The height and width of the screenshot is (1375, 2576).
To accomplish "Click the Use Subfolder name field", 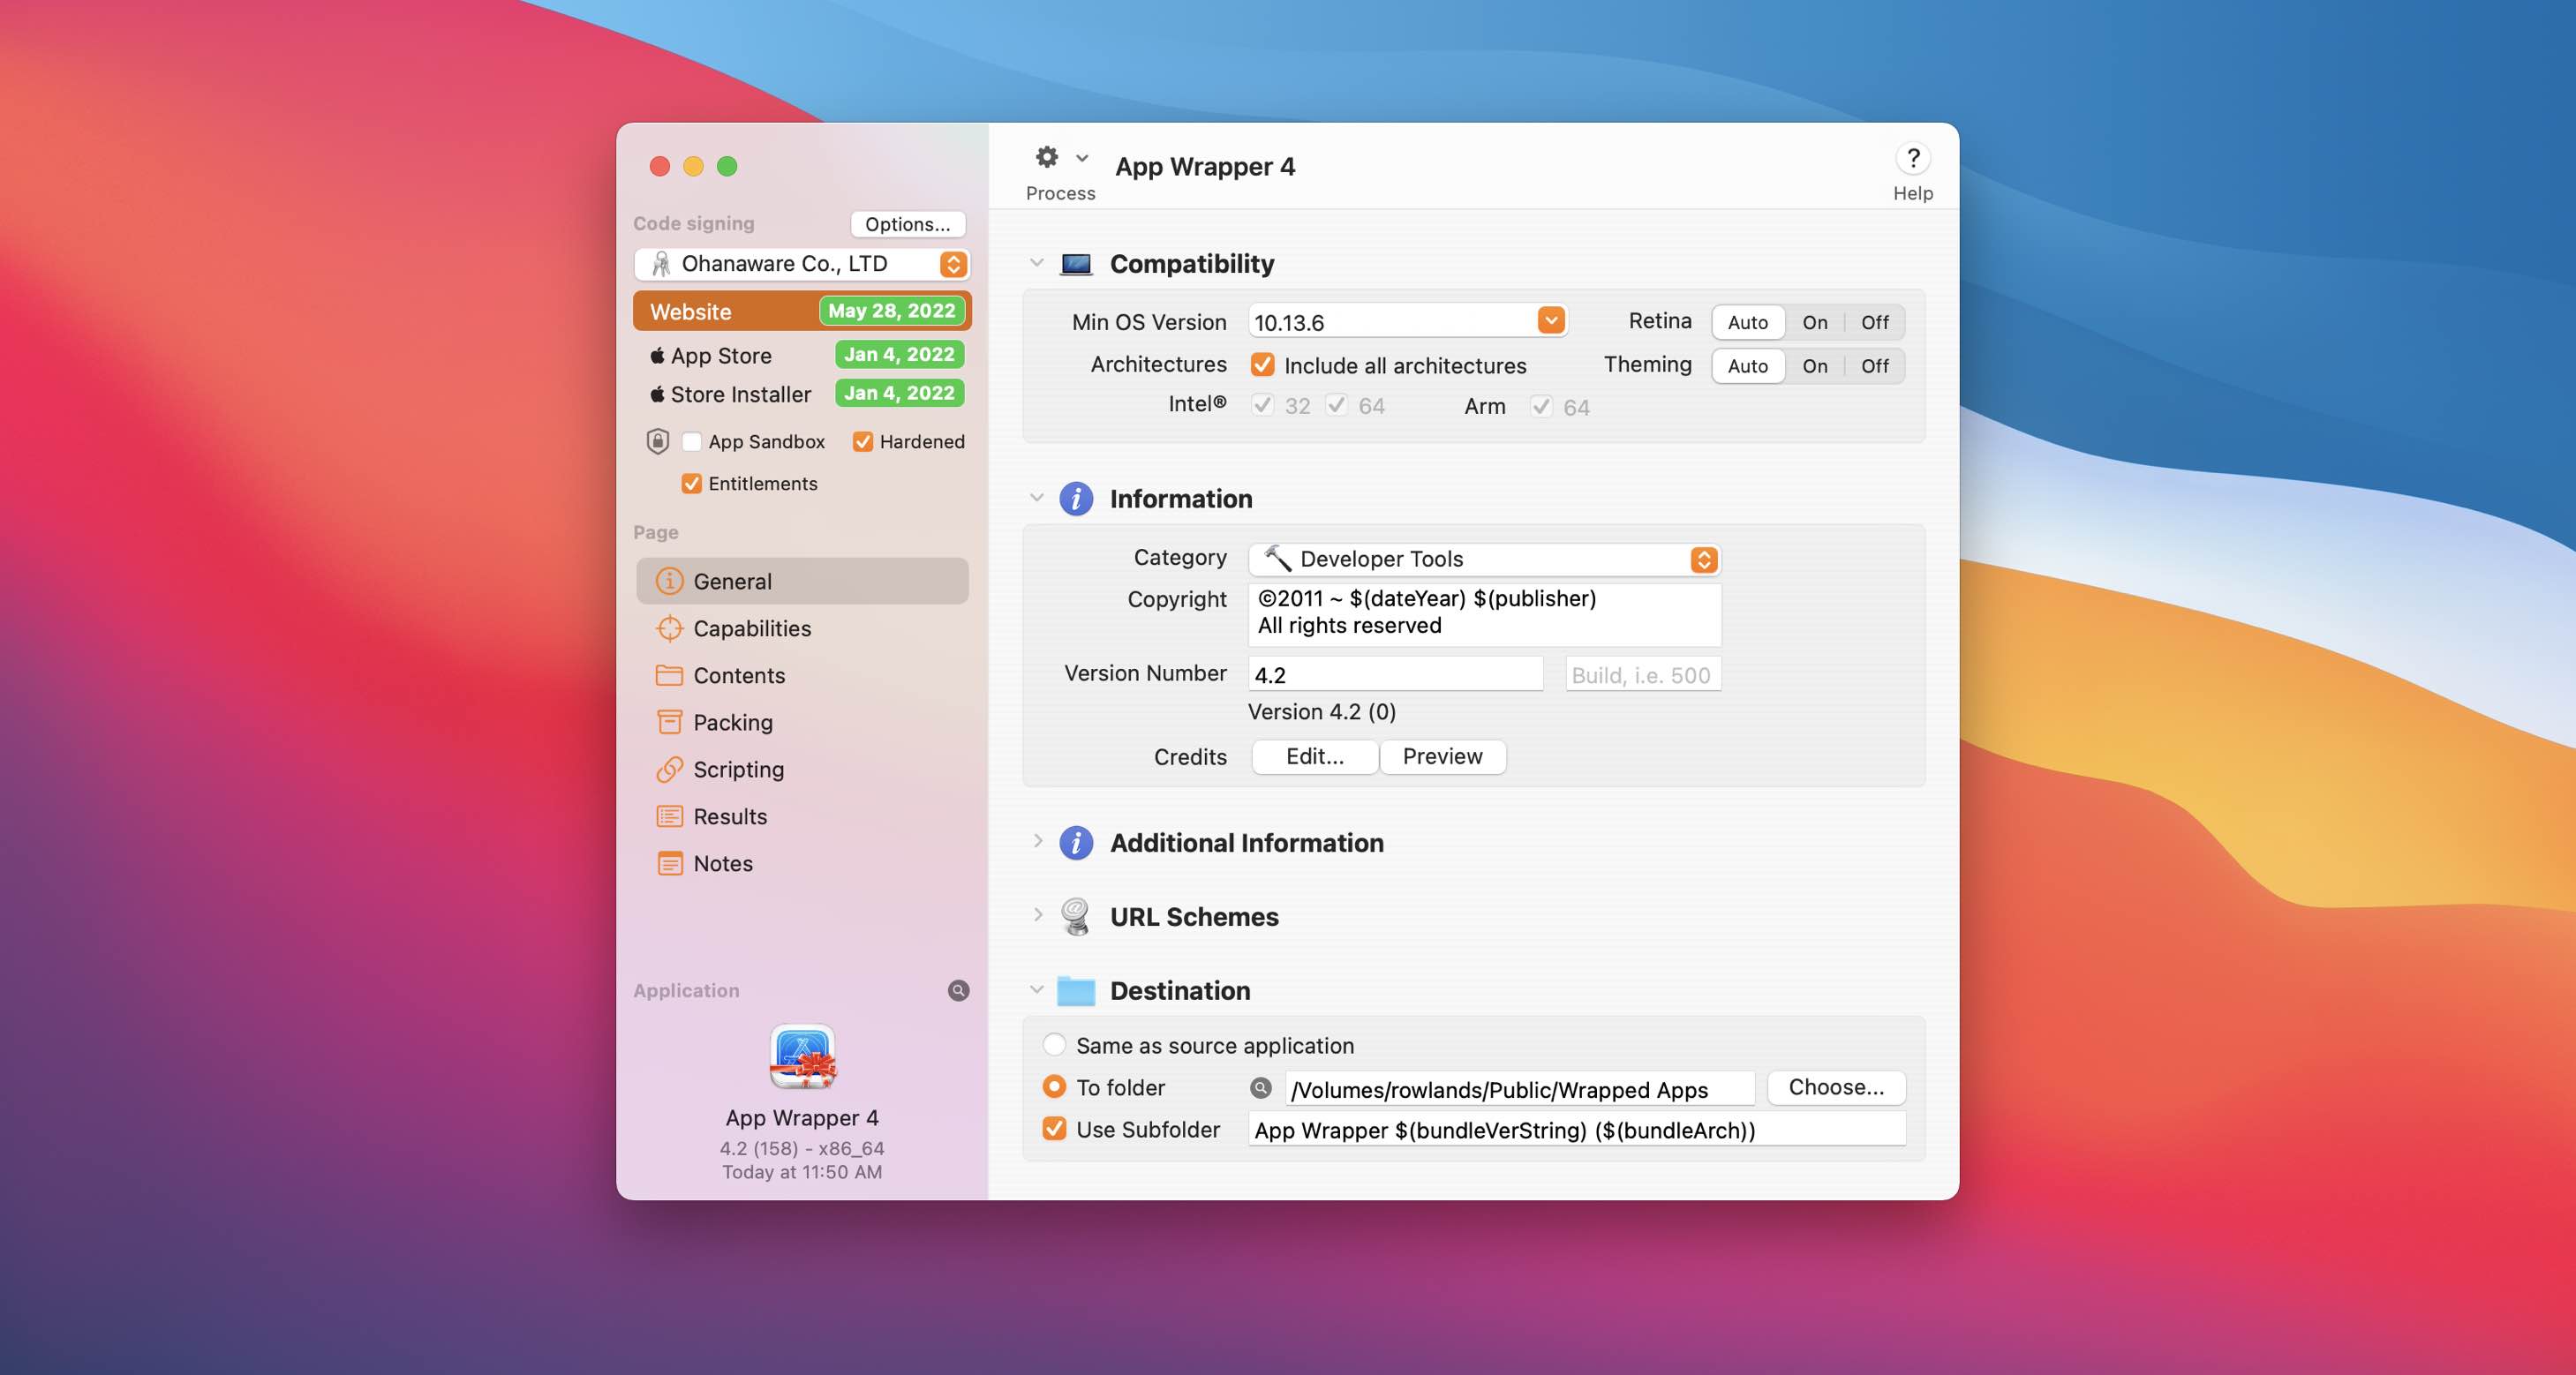I will (x=1576, y=1130).
